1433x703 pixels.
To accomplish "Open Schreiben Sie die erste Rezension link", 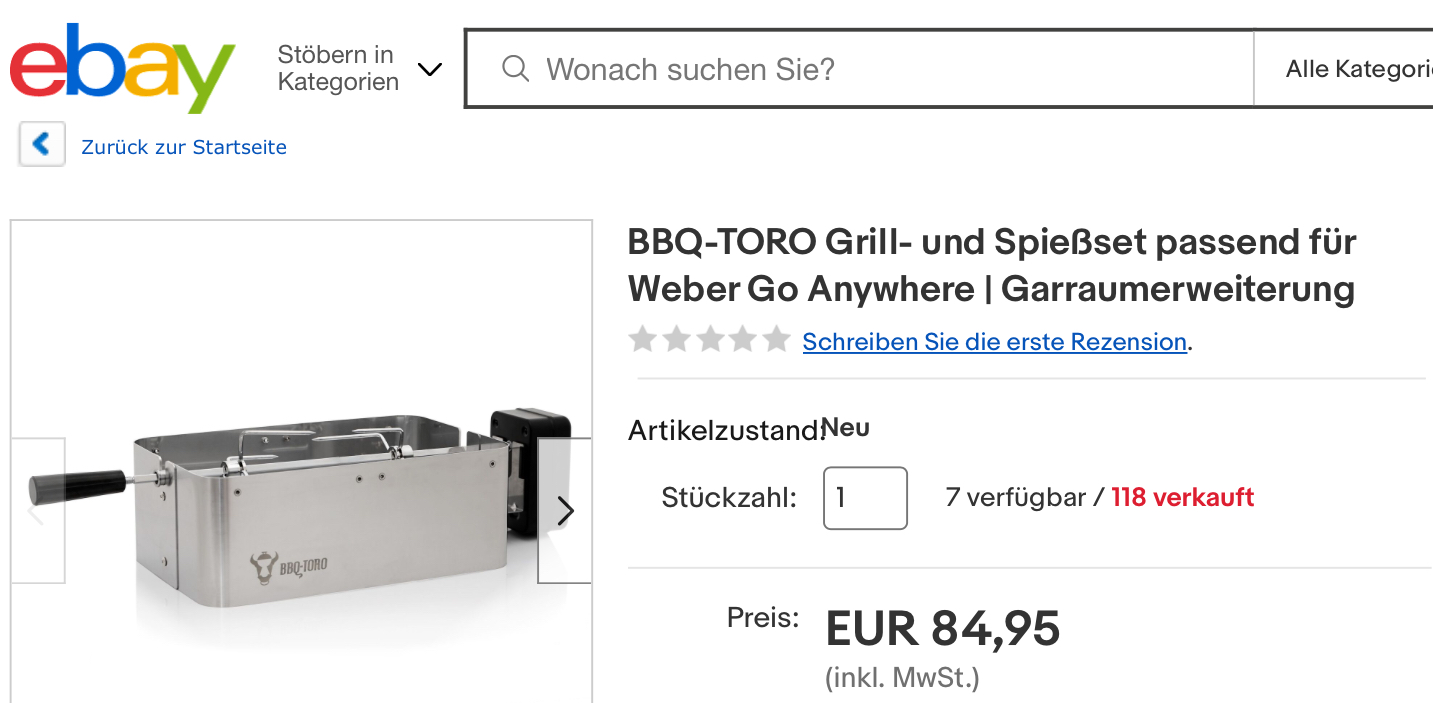I will [x=995, y=341].
